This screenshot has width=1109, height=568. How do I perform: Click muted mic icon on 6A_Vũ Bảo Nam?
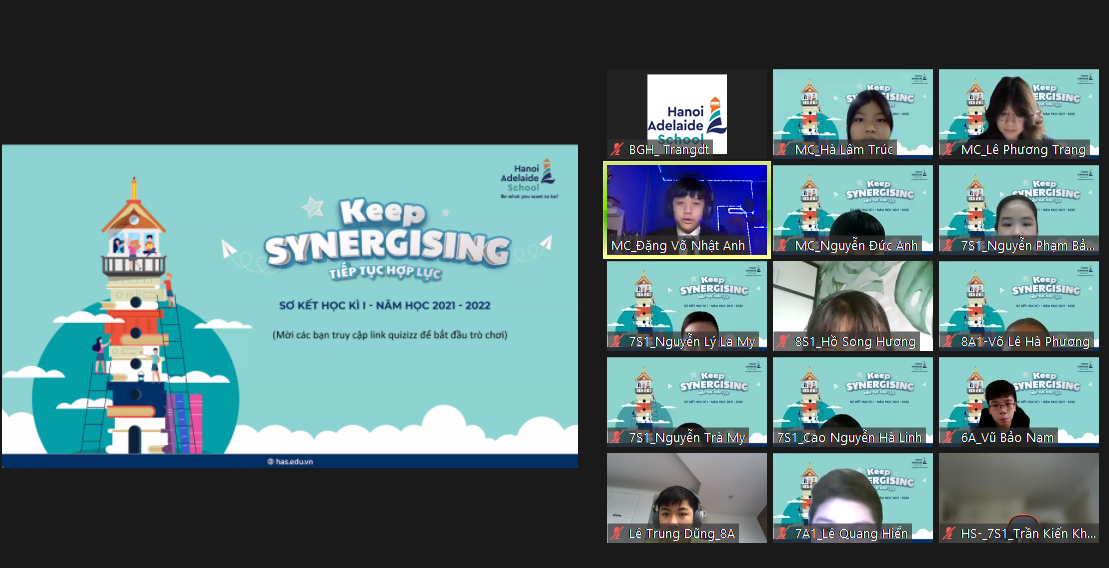(950, 438)
